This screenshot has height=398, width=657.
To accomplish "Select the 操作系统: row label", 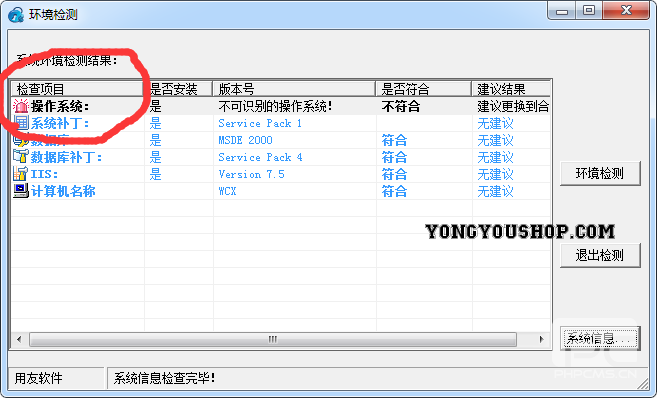I will 60,106.
